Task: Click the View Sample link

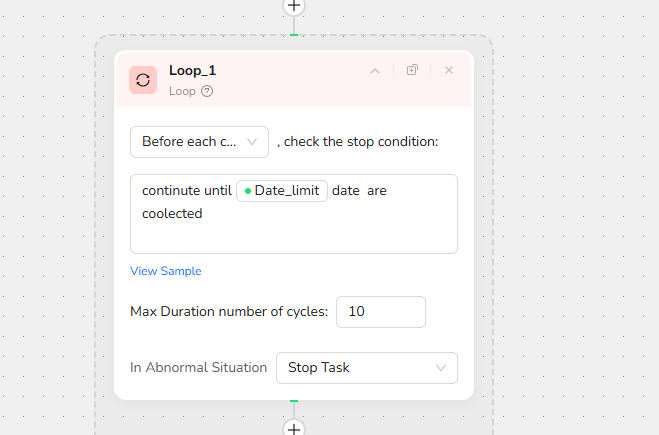Action: [x=165, y=271]
